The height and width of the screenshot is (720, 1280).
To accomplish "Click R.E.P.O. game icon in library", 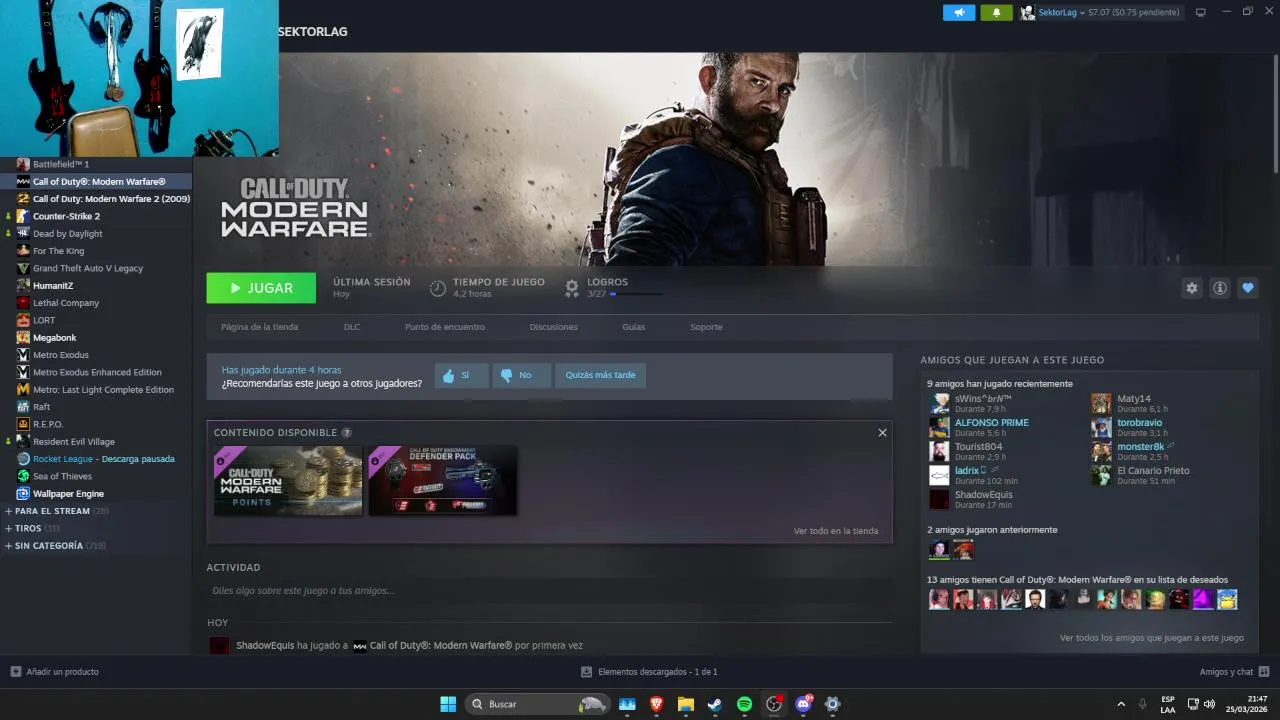I will [23, 424].
